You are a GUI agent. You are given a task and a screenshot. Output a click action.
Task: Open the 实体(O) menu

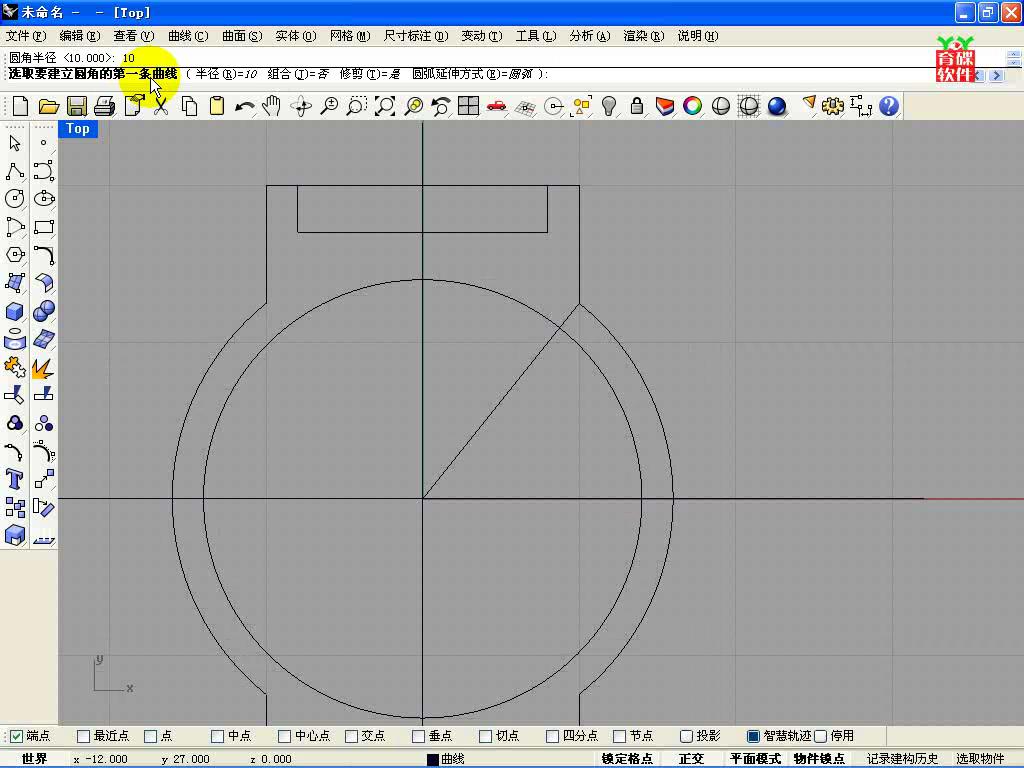pos(296,36)
